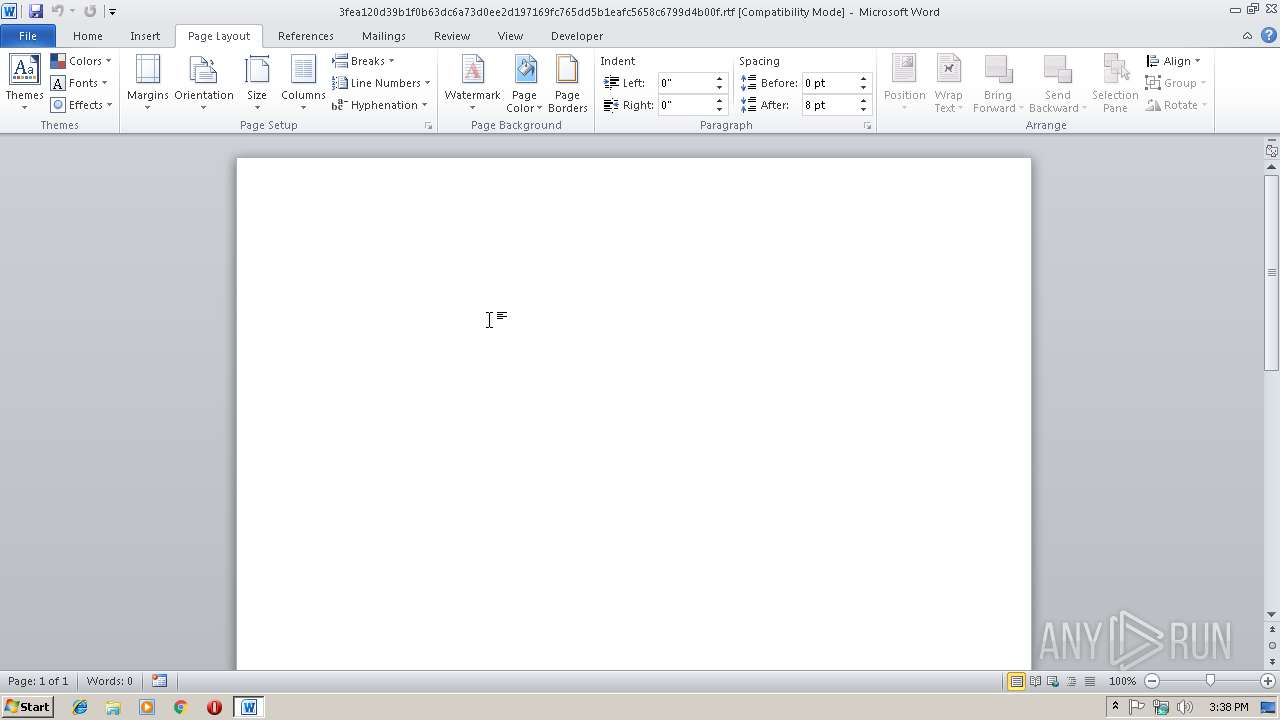Open the Columns options
Image resolution: width=1280 pixels, height=720 pixels.
pos(303,83)
